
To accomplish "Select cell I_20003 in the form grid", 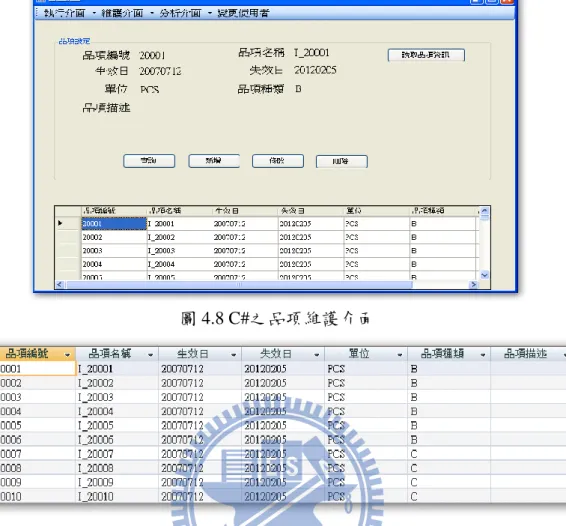I will [x=180, y=251].
